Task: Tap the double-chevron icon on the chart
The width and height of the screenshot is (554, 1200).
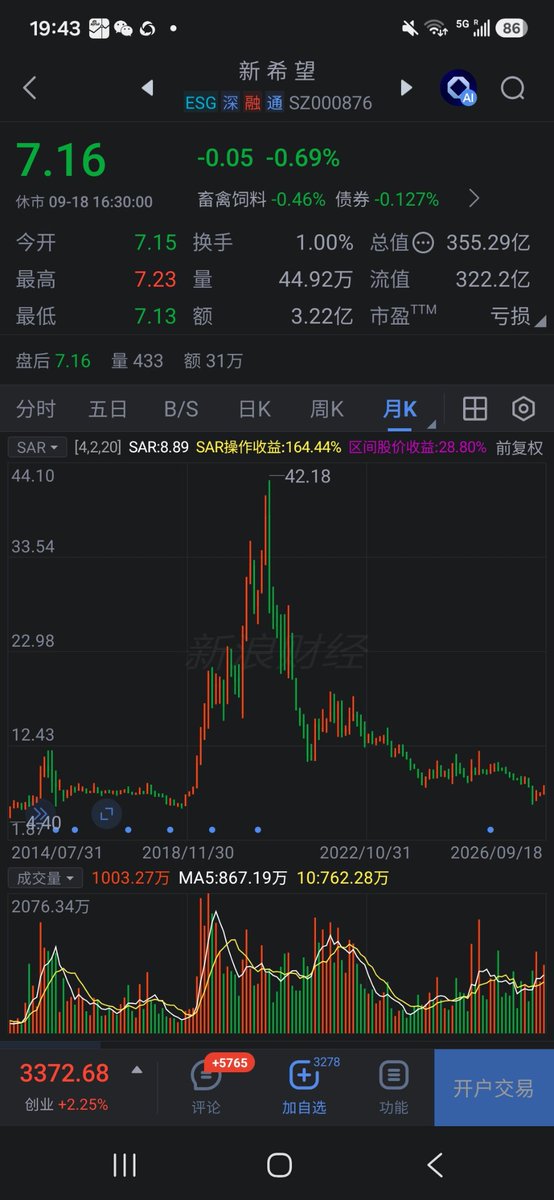Action: [x=40, y=813]
